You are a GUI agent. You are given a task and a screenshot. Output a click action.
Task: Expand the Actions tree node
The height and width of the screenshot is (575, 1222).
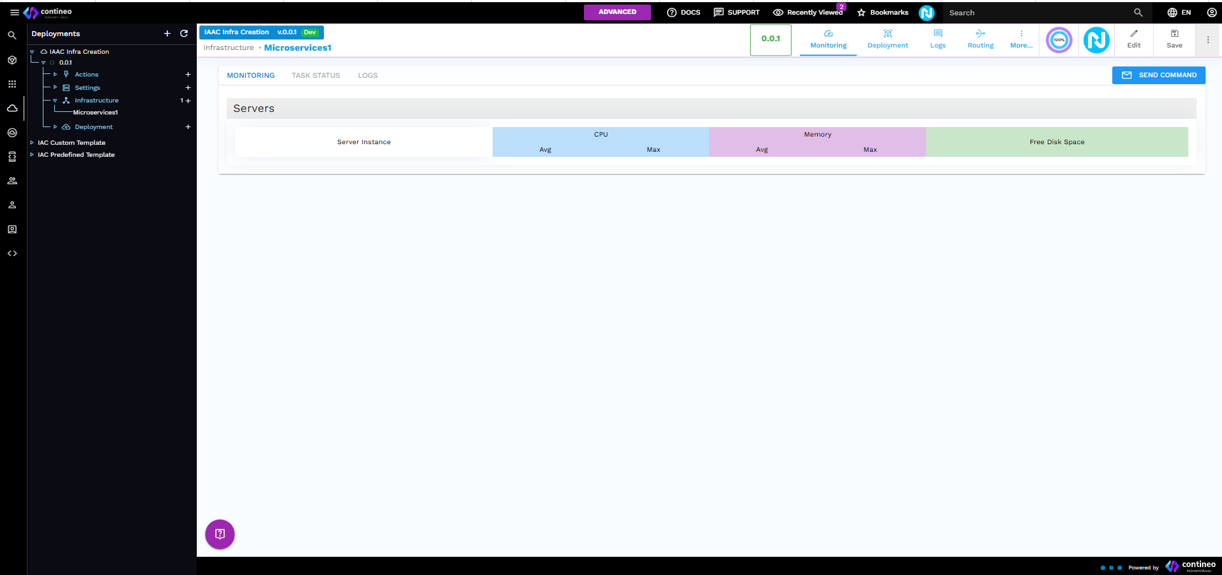pyautogui.click(x=56, y=74)
